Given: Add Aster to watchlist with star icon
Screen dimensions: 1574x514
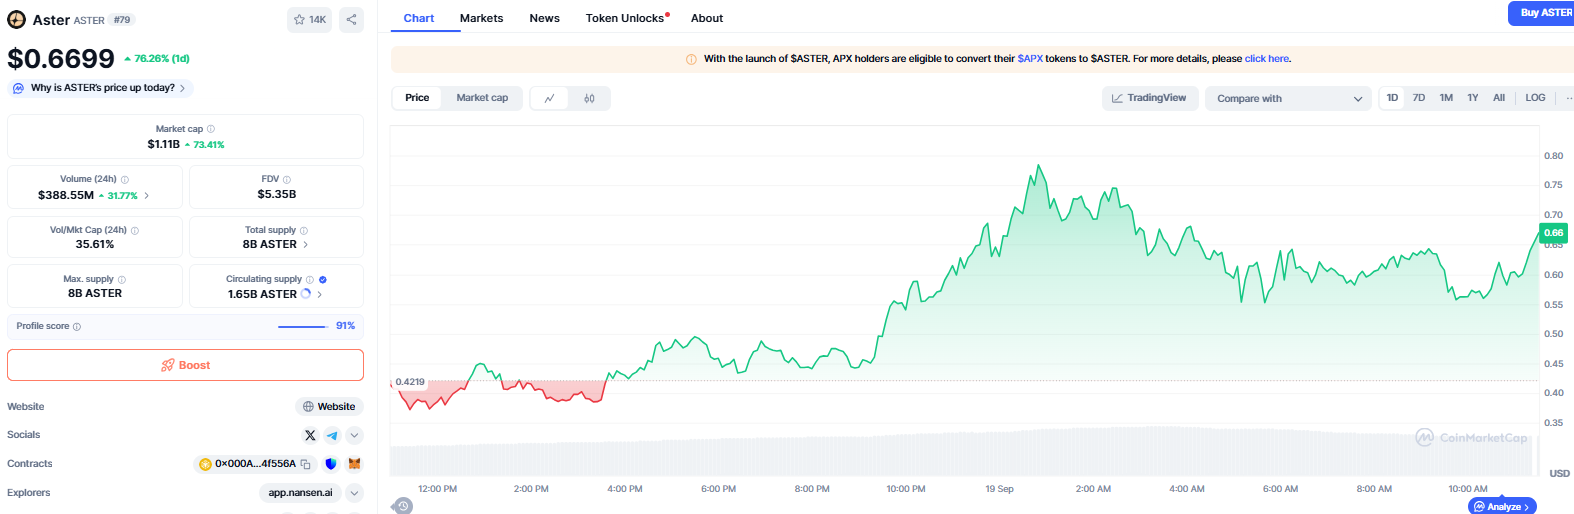Looking at the screenshot, I should (309, 19).
